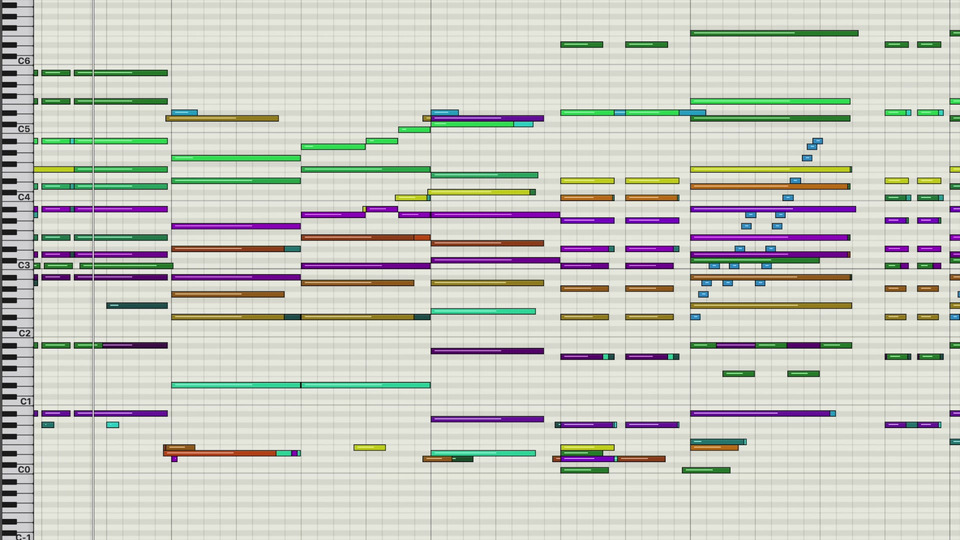
Task: Click the C1 piano key label
Action: (25, 401)
